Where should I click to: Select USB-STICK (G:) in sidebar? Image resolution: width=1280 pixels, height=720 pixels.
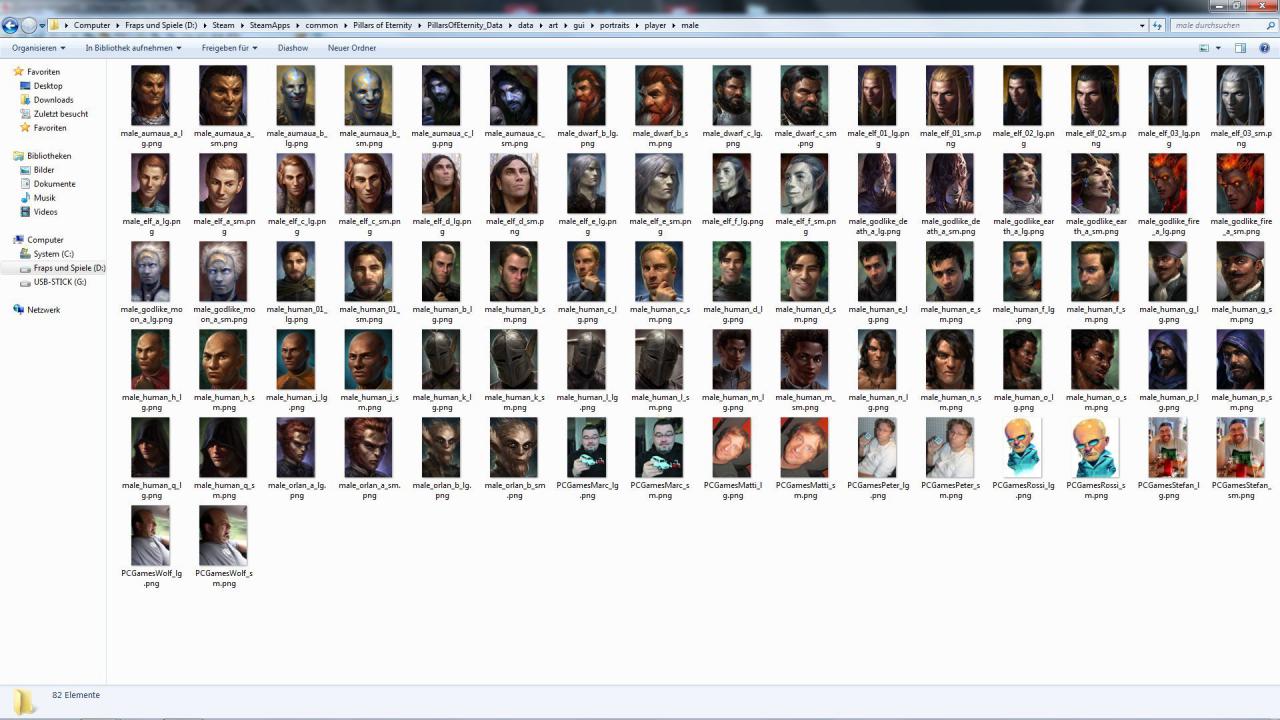coord(60,282)
